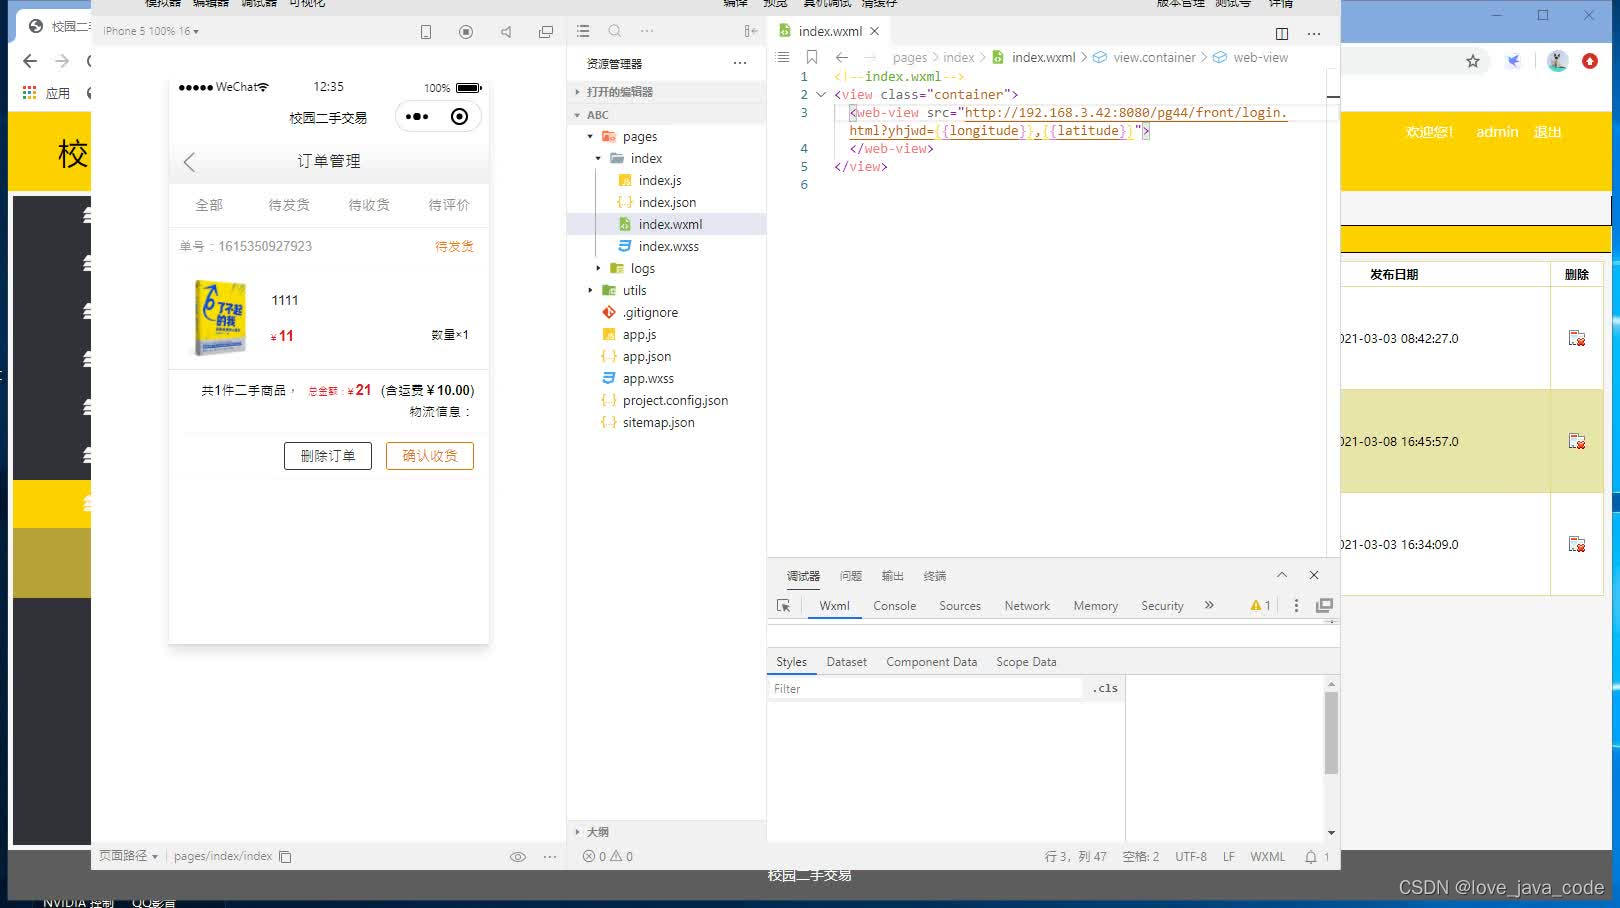Open the search icon above the file tree
Screen dimensions: 1620x908
click(615, 31)
